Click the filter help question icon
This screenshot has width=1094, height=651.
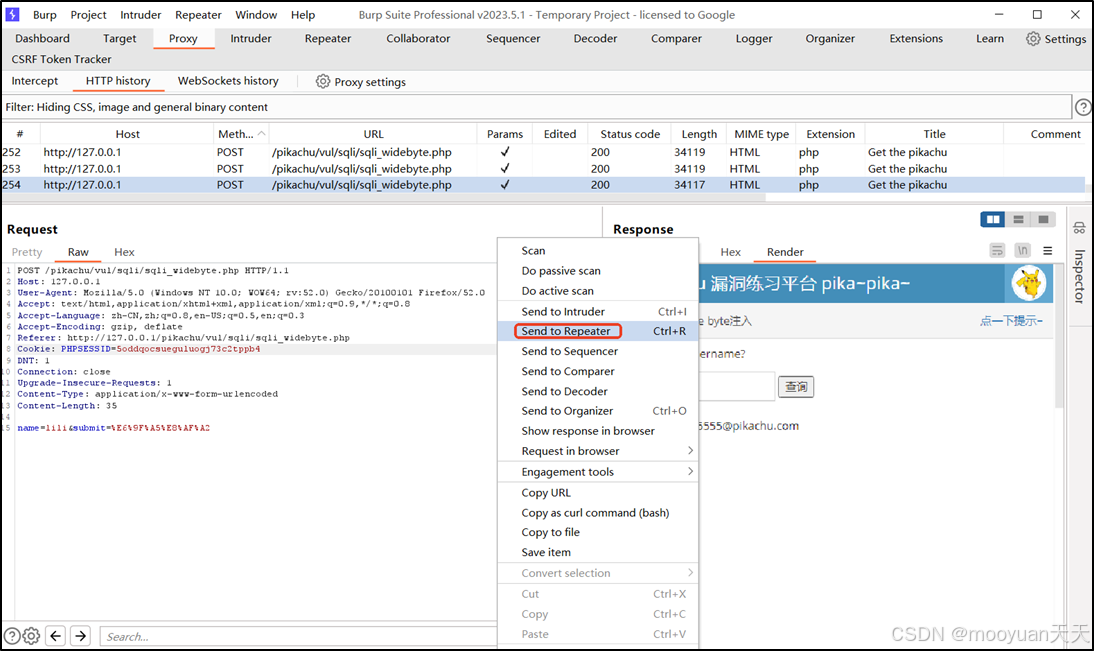coord(1083,107)
